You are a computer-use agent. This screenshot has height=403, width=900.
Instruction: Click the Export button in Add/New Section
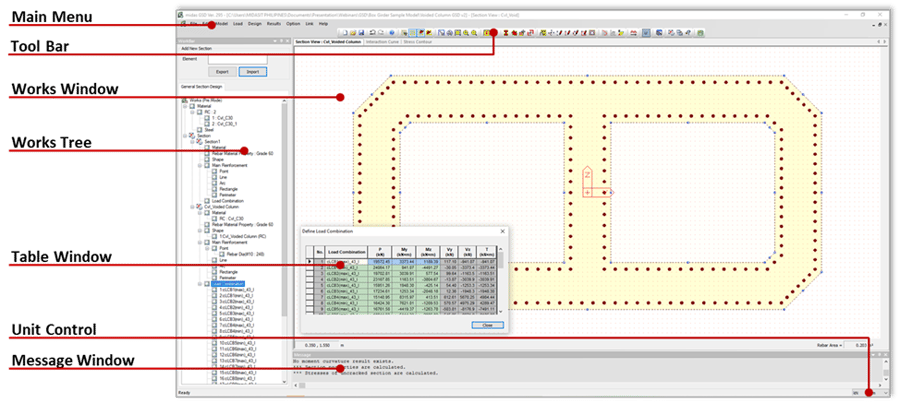[222, 72]
